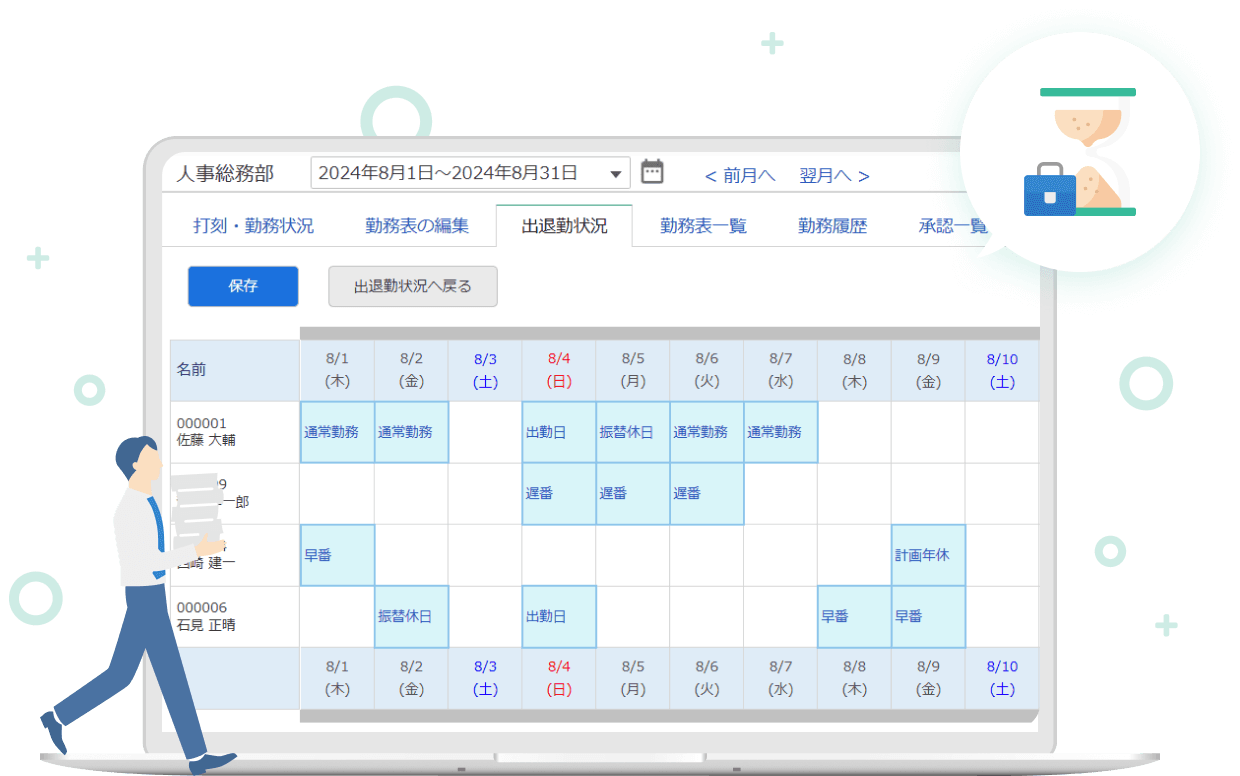
Task: Go to previous month via 前月へ
Action: click(740, 176)
